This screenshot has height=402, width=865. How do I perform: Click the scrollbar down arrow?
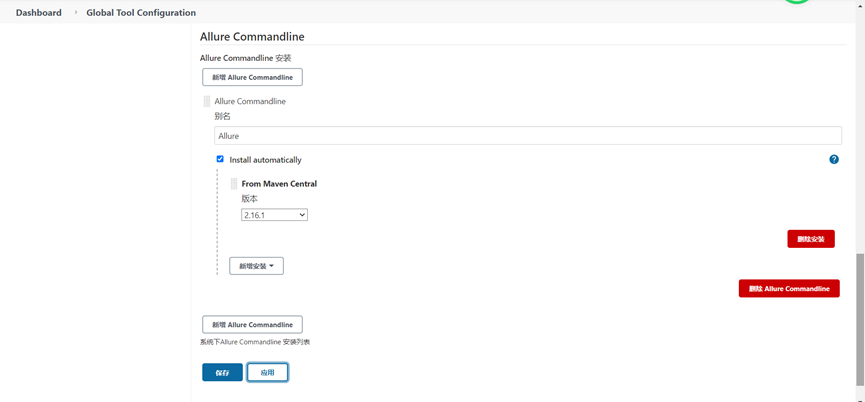(859, 397)
